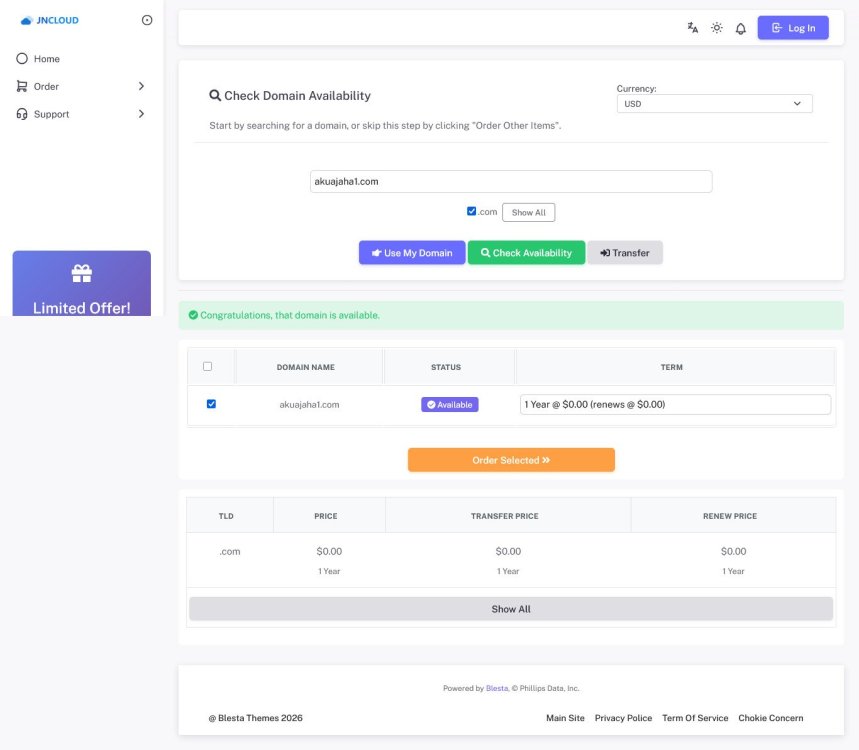Click the sidebar collapse circle icon
Screen dimensions: 859x750
coord(147,20)
